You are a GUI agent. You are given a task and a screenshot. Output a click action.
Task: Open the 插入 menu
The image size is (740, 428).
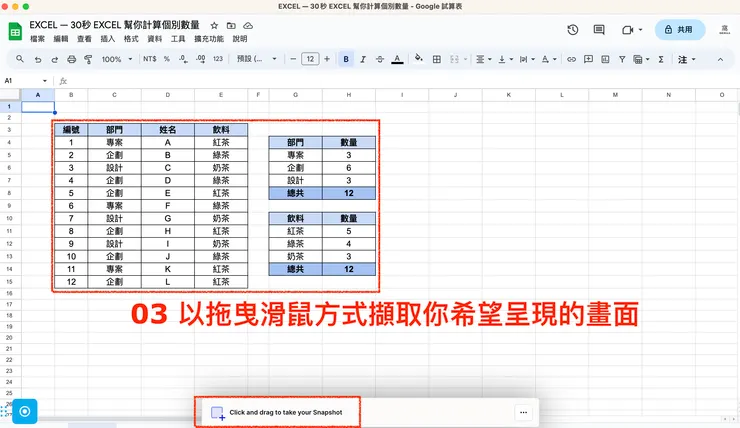tap(108, 39)
